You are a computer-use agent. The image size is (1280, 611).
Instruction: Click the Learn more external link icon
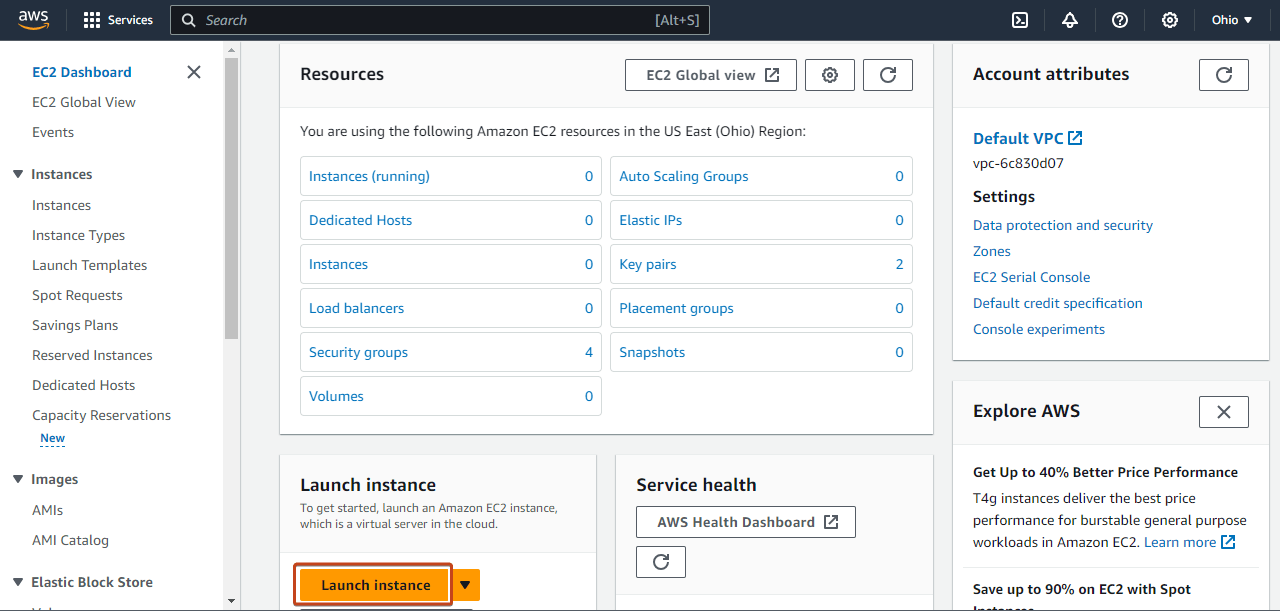pos(1228,542)
